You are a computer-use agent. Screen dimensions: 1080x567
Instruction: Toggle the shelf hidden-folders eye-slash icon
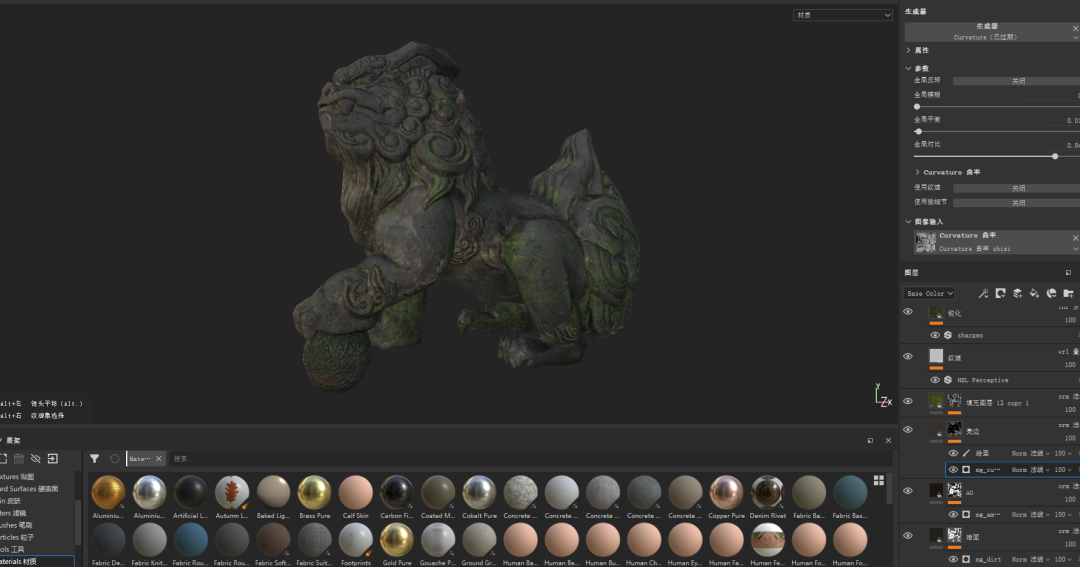pos(36,459)
